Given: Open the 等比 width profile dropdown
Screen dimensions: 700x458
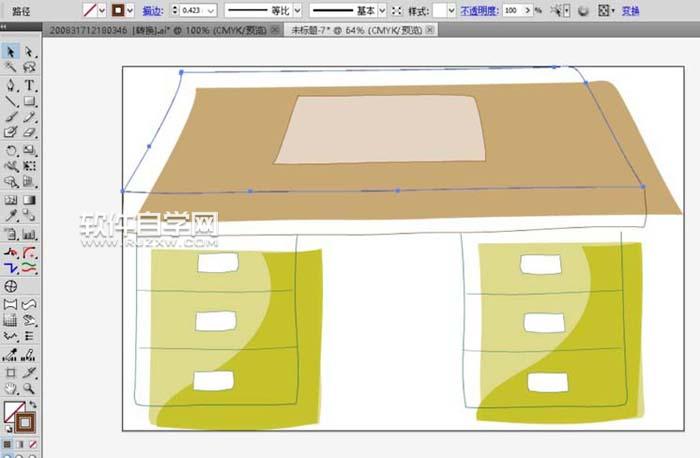Looking at the screenshot, I should 297,11.
